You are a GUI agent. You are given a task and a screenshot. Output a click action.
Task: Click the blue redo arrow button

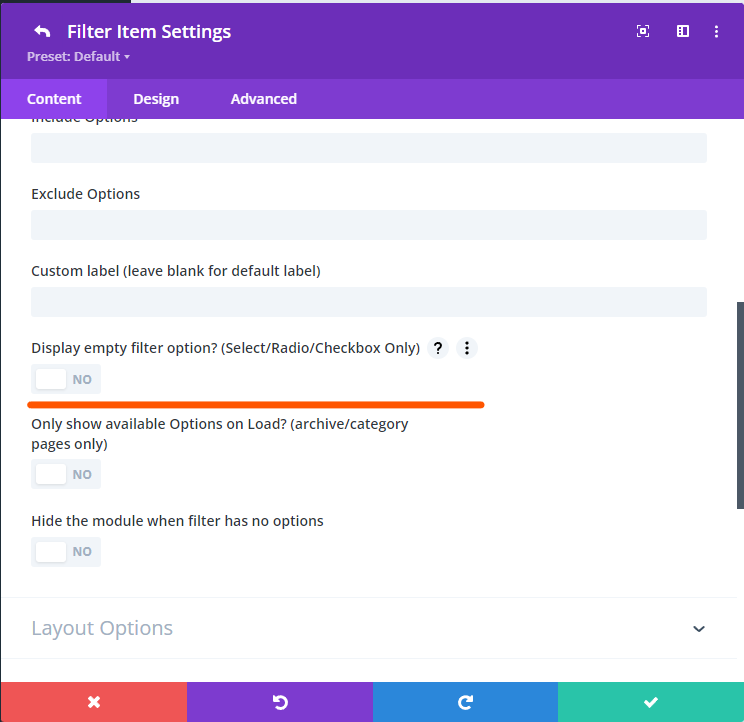click(x=465, y=702)
